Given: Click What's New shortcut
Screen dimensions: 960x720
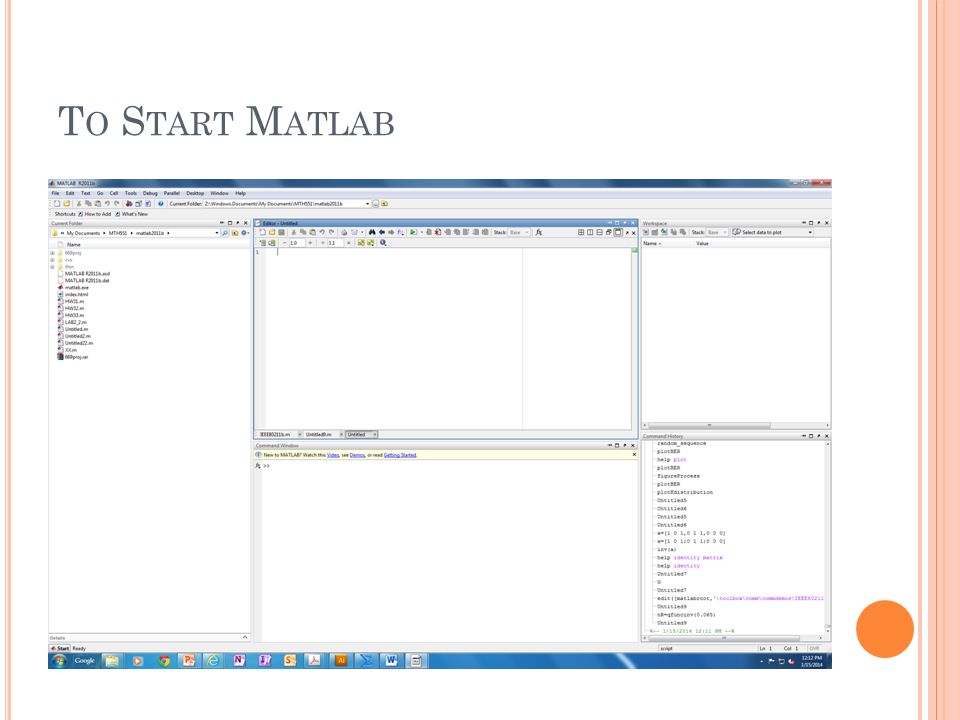Looking at the screenshot, I should point(130,214).
